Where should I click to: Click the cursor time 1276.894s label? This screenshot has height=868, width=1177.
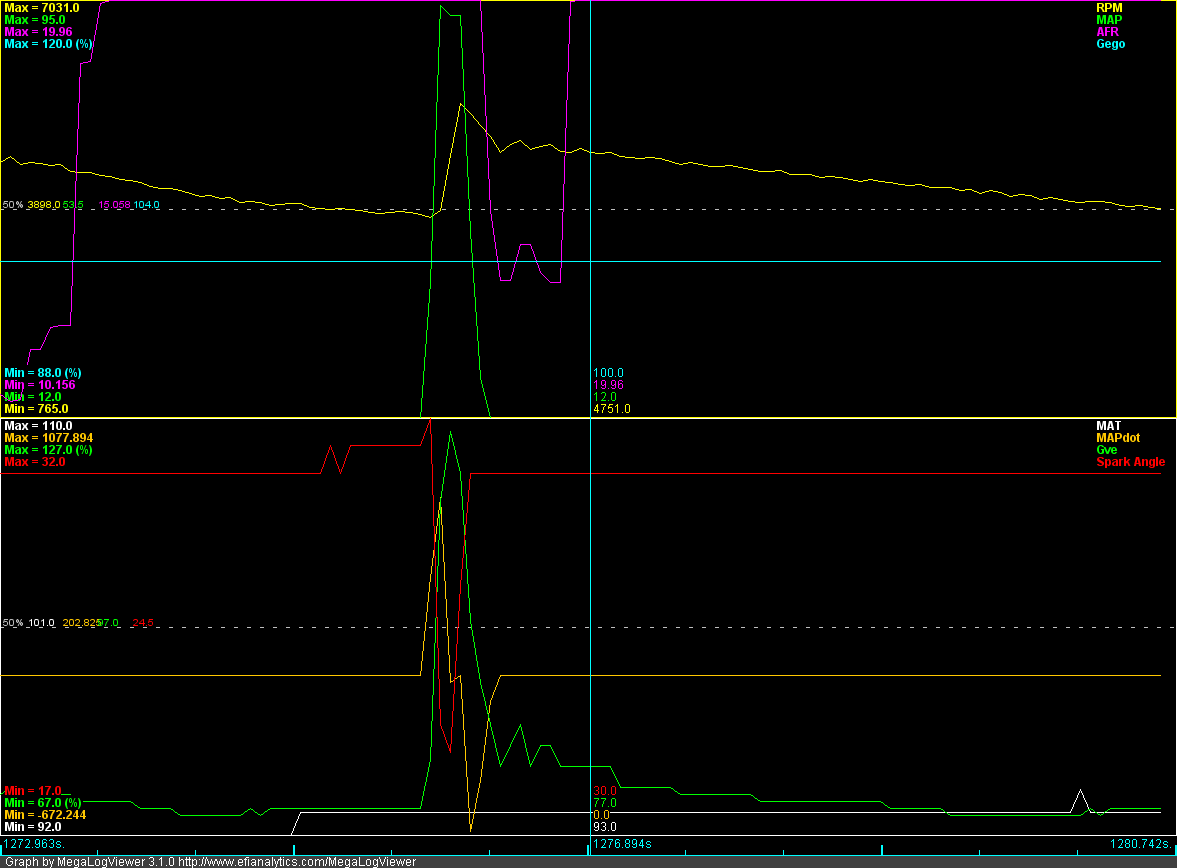(622, 845)
